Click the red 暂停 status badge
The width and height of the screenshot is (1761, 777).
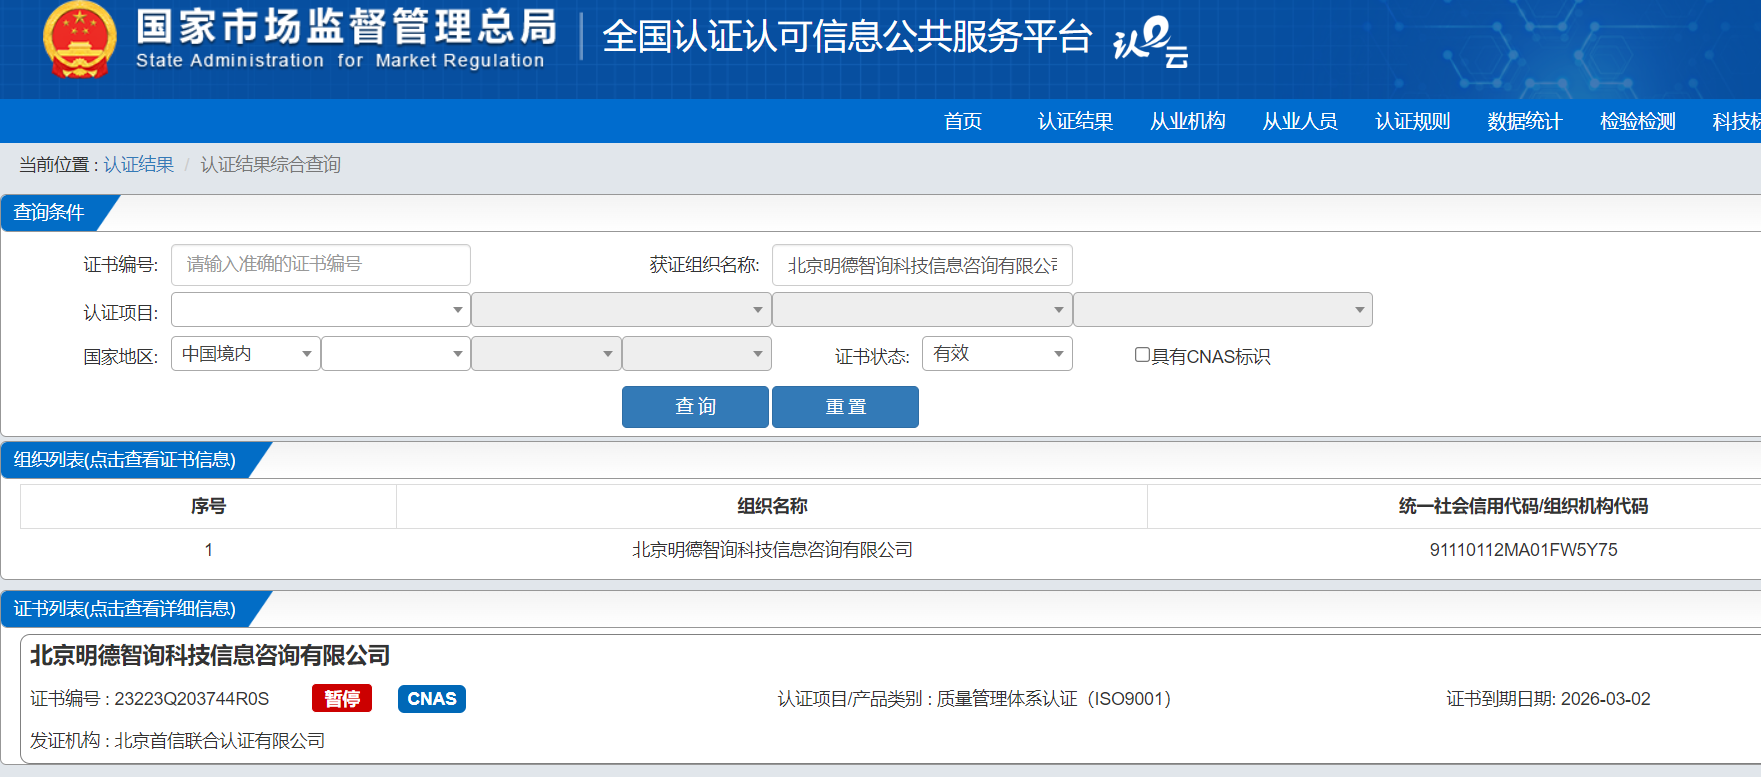(342, 698)
